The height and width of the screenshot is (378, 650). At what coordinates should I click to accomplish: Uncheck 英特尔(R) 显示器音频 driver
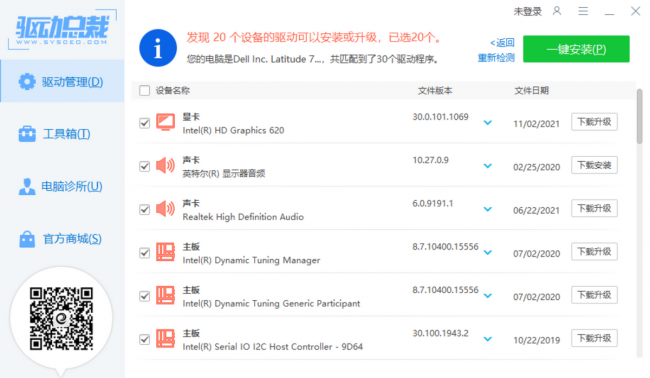[144, 166]
